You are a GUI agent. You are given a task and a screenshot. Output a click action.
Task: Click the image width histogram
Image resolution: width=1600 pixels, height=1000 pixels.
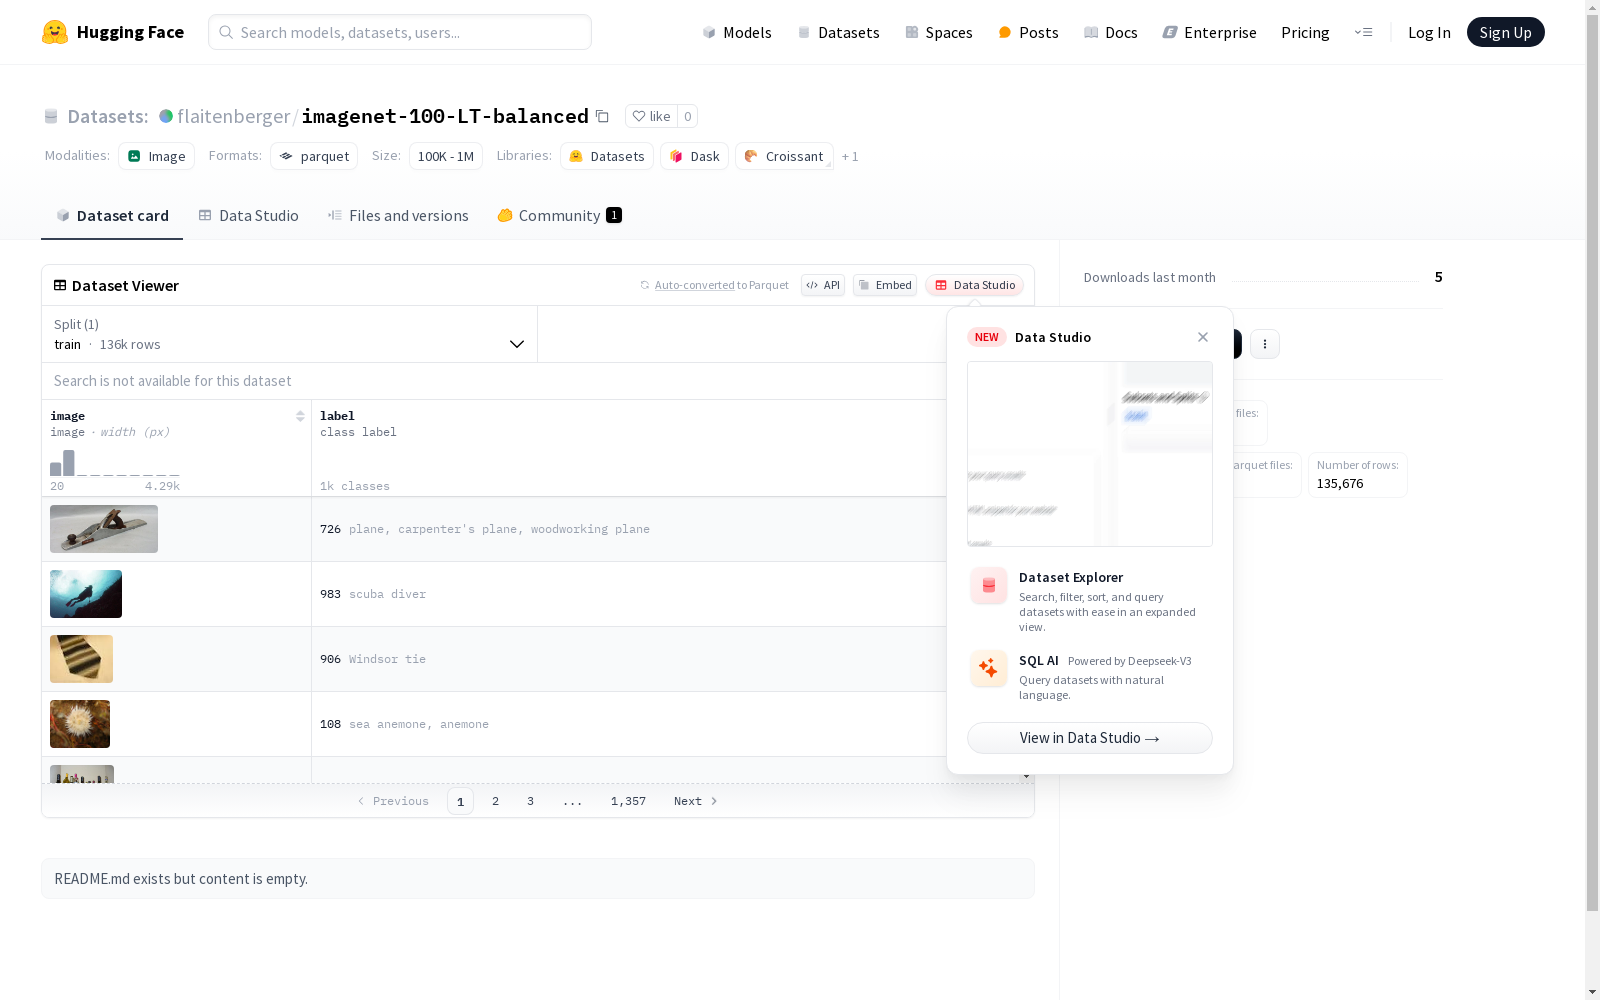pos(115,463)
